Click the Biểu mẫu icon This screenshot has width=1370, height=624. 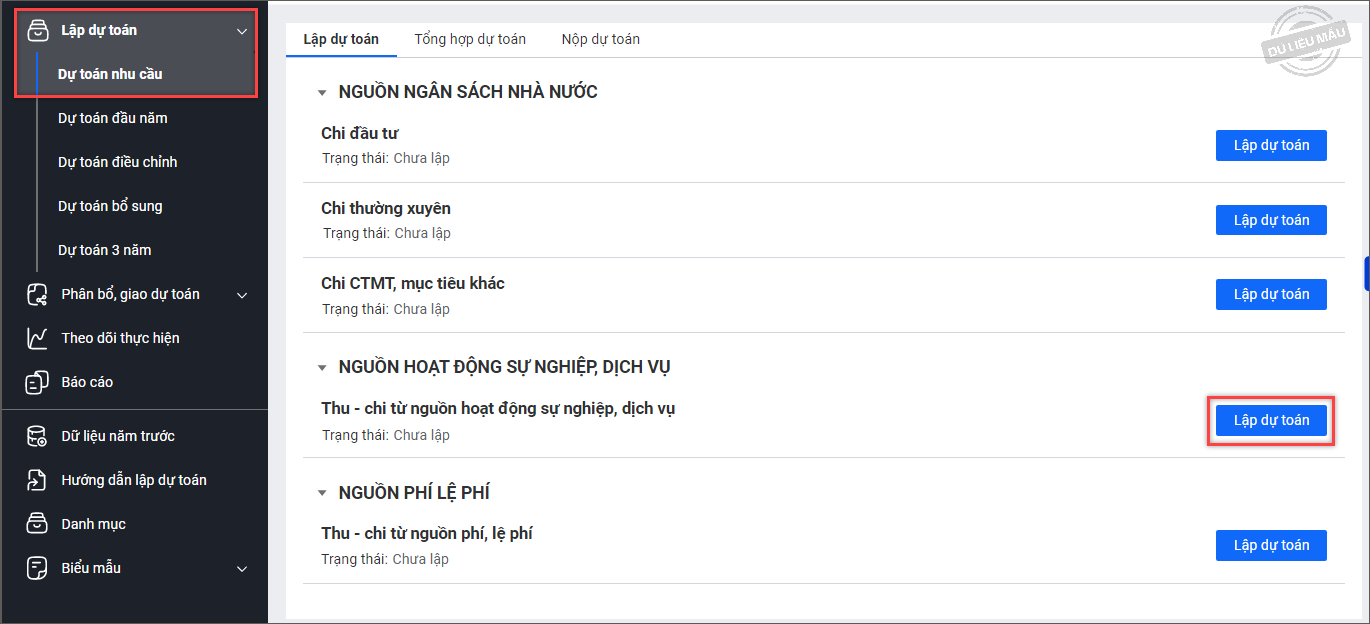(37, 568)
